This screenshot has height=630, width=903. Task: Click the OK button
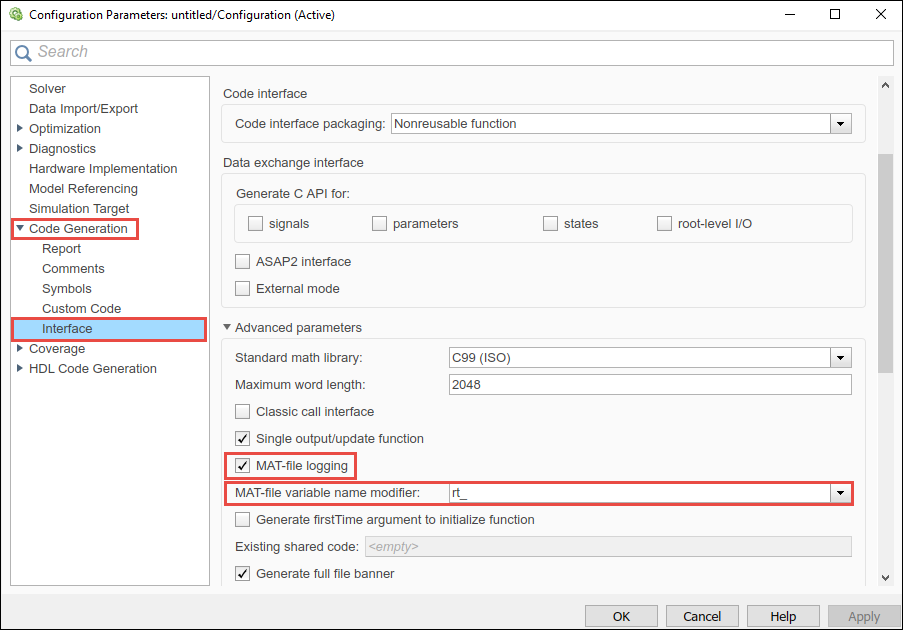point(621,616)
